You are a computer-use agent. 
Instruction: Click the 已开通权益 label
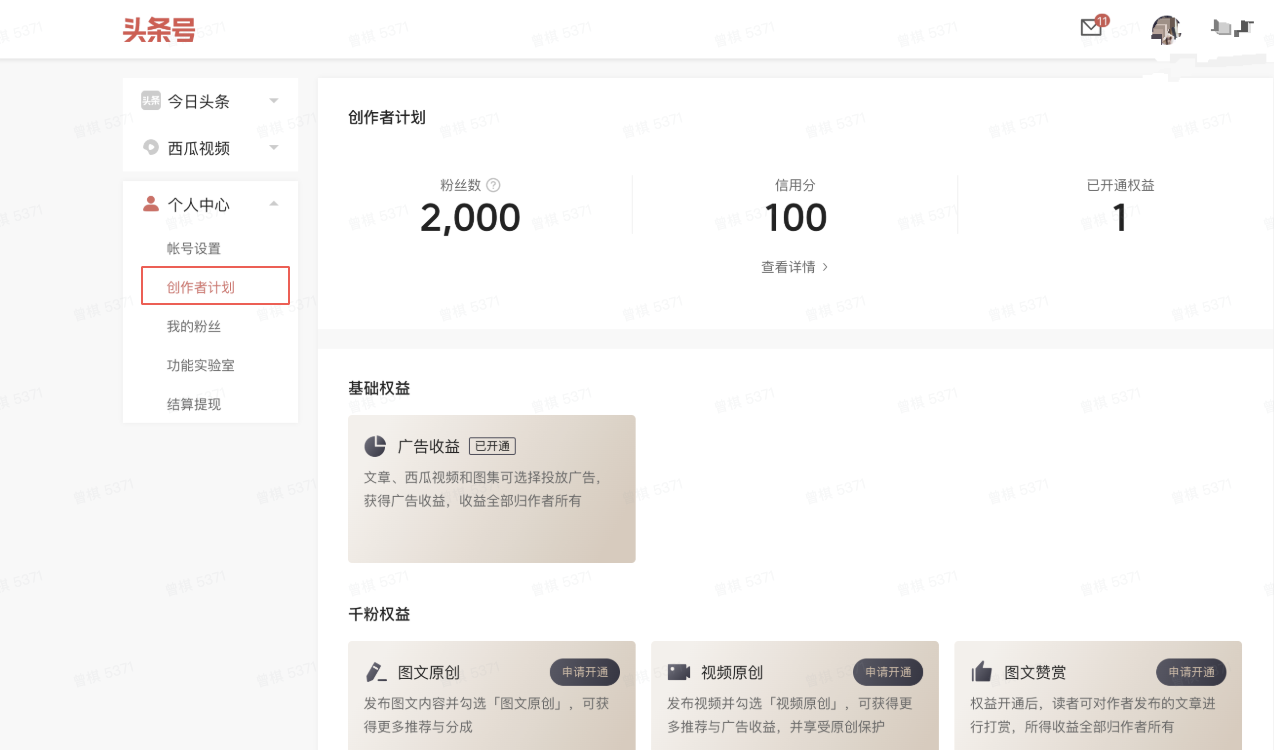[1120, 185]
